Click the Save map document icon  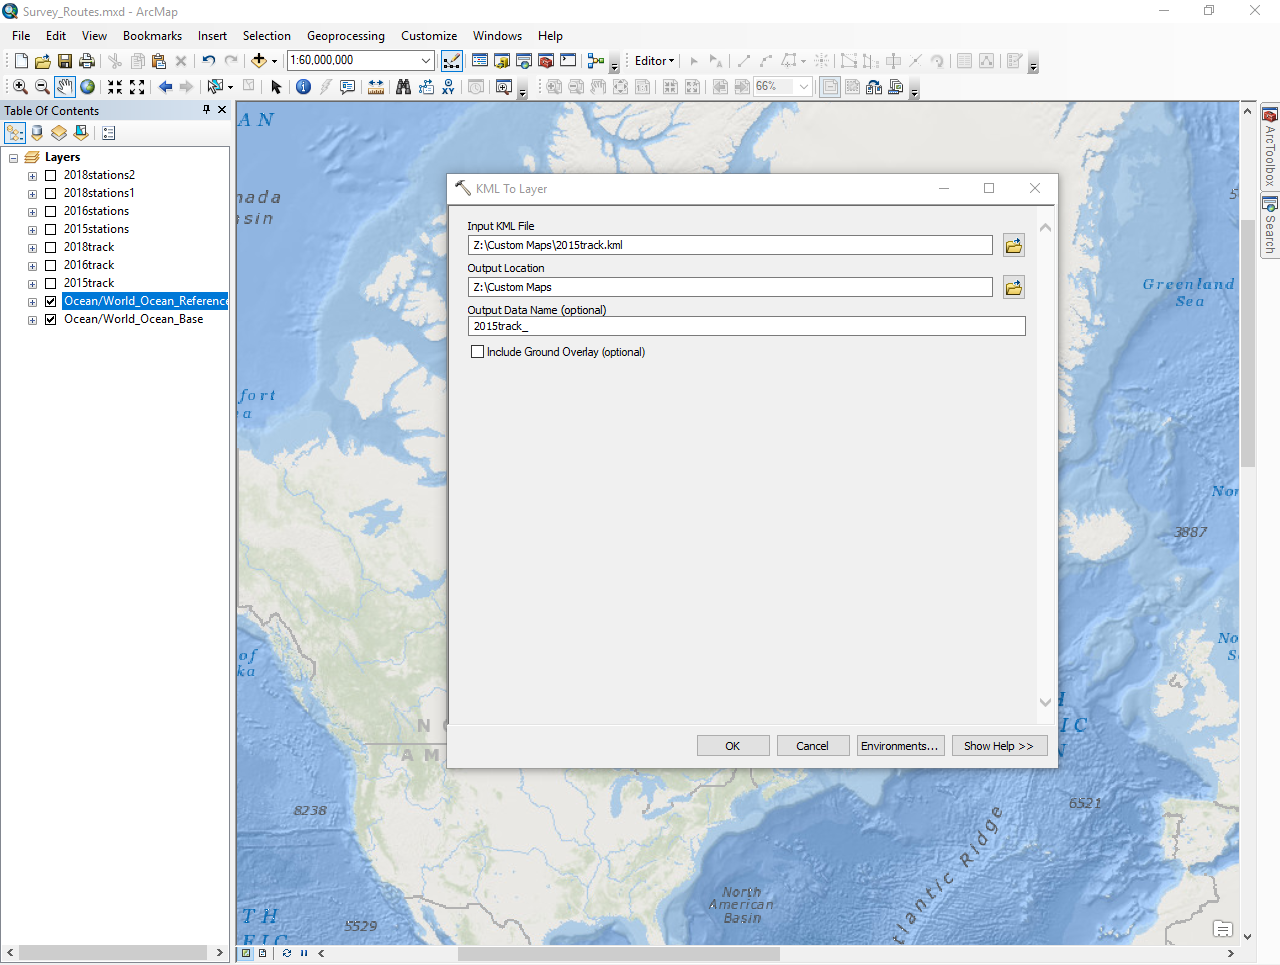pos(65,61)
